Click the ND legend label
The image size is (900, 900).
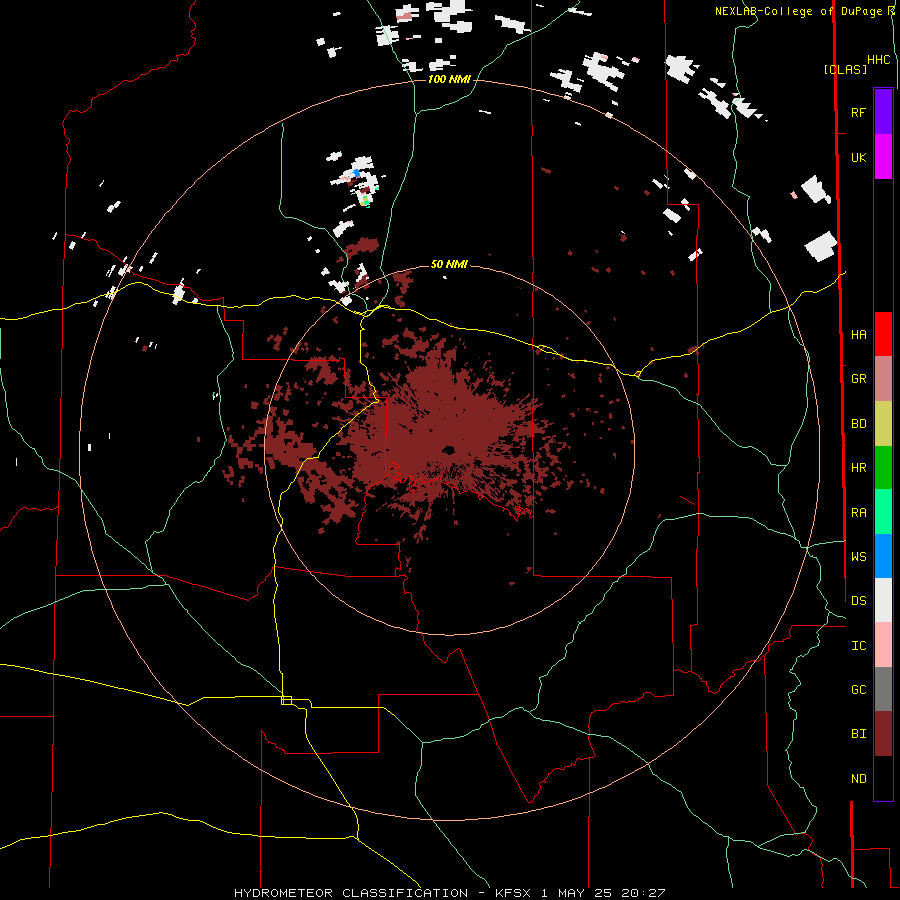point(858,779)
